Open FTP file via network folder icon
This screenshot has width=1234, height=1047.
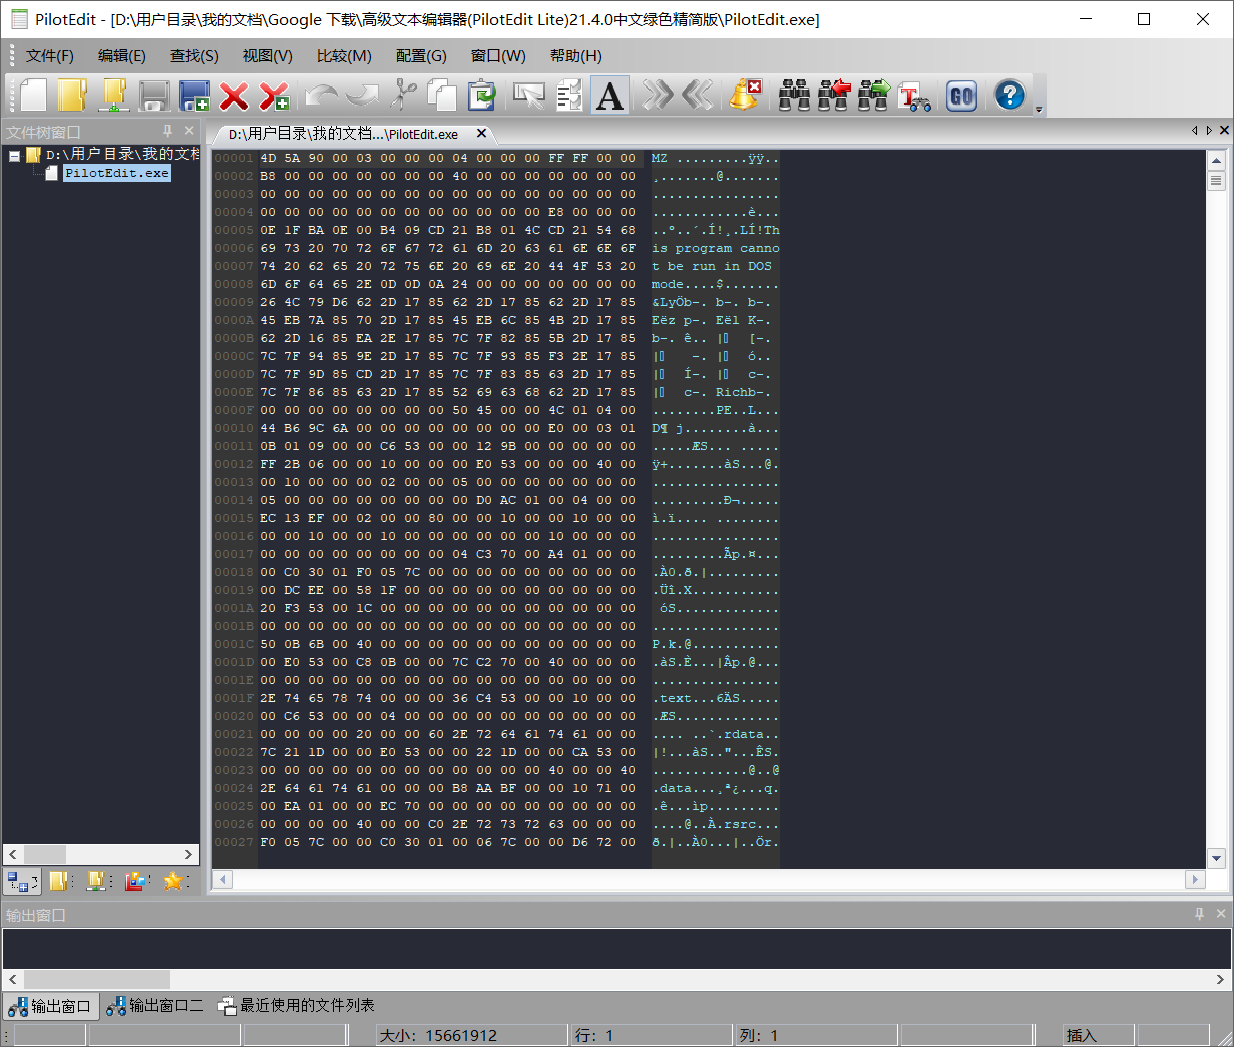(x=113, y=95)
